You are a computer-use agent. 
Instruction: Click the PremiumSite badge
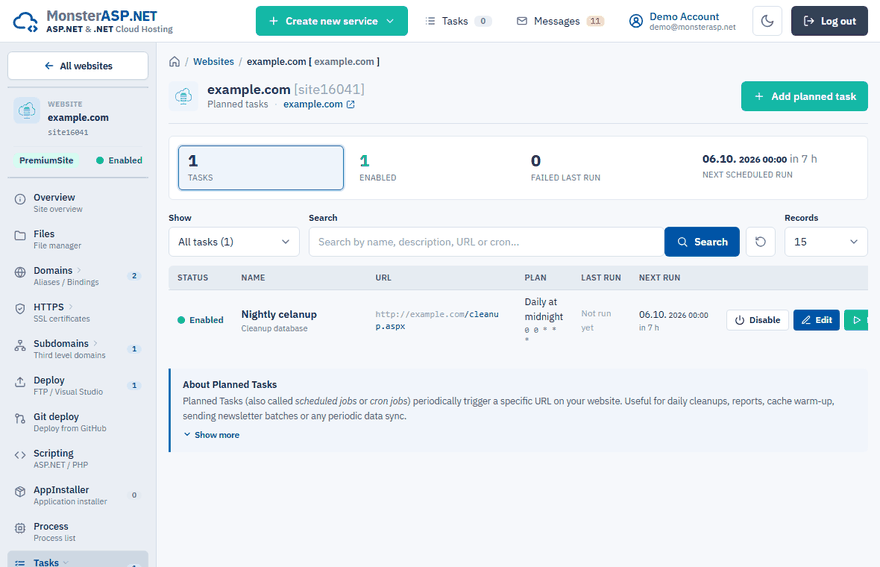tap(47, 161)
